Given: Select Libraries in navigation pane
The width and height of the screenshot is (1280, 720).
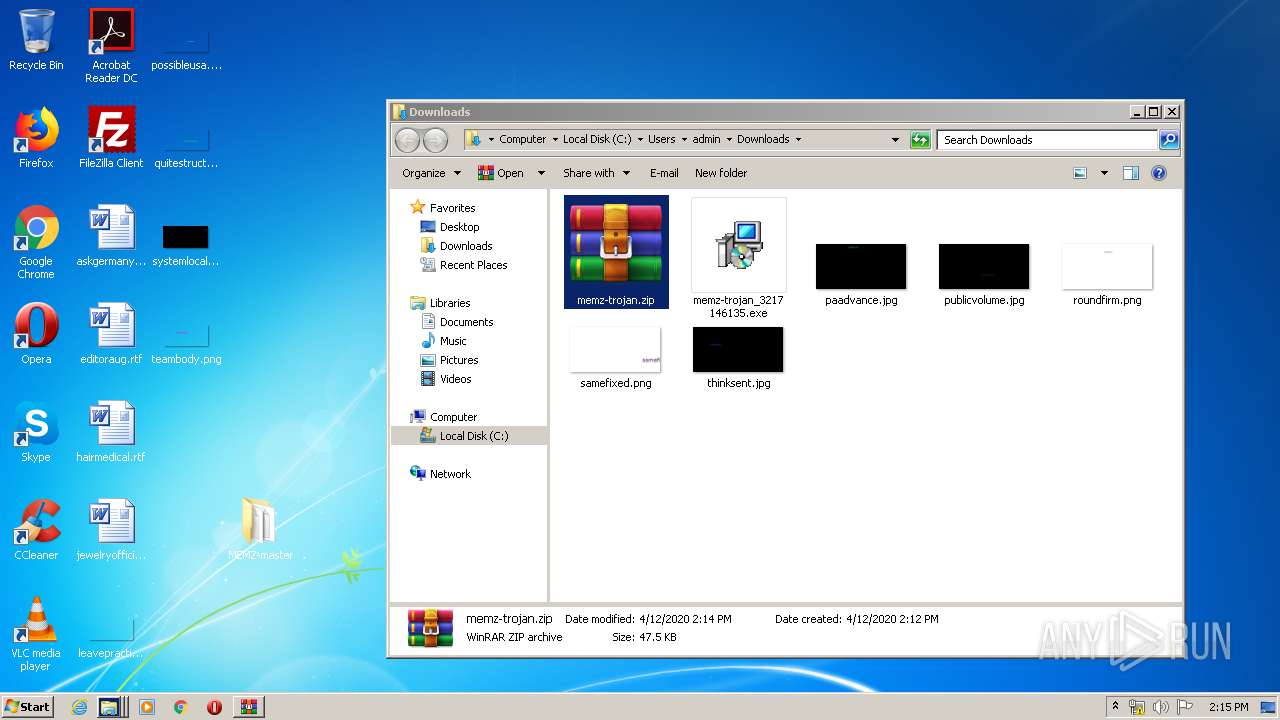Looking at the screenshot, I should pos(449,303).
